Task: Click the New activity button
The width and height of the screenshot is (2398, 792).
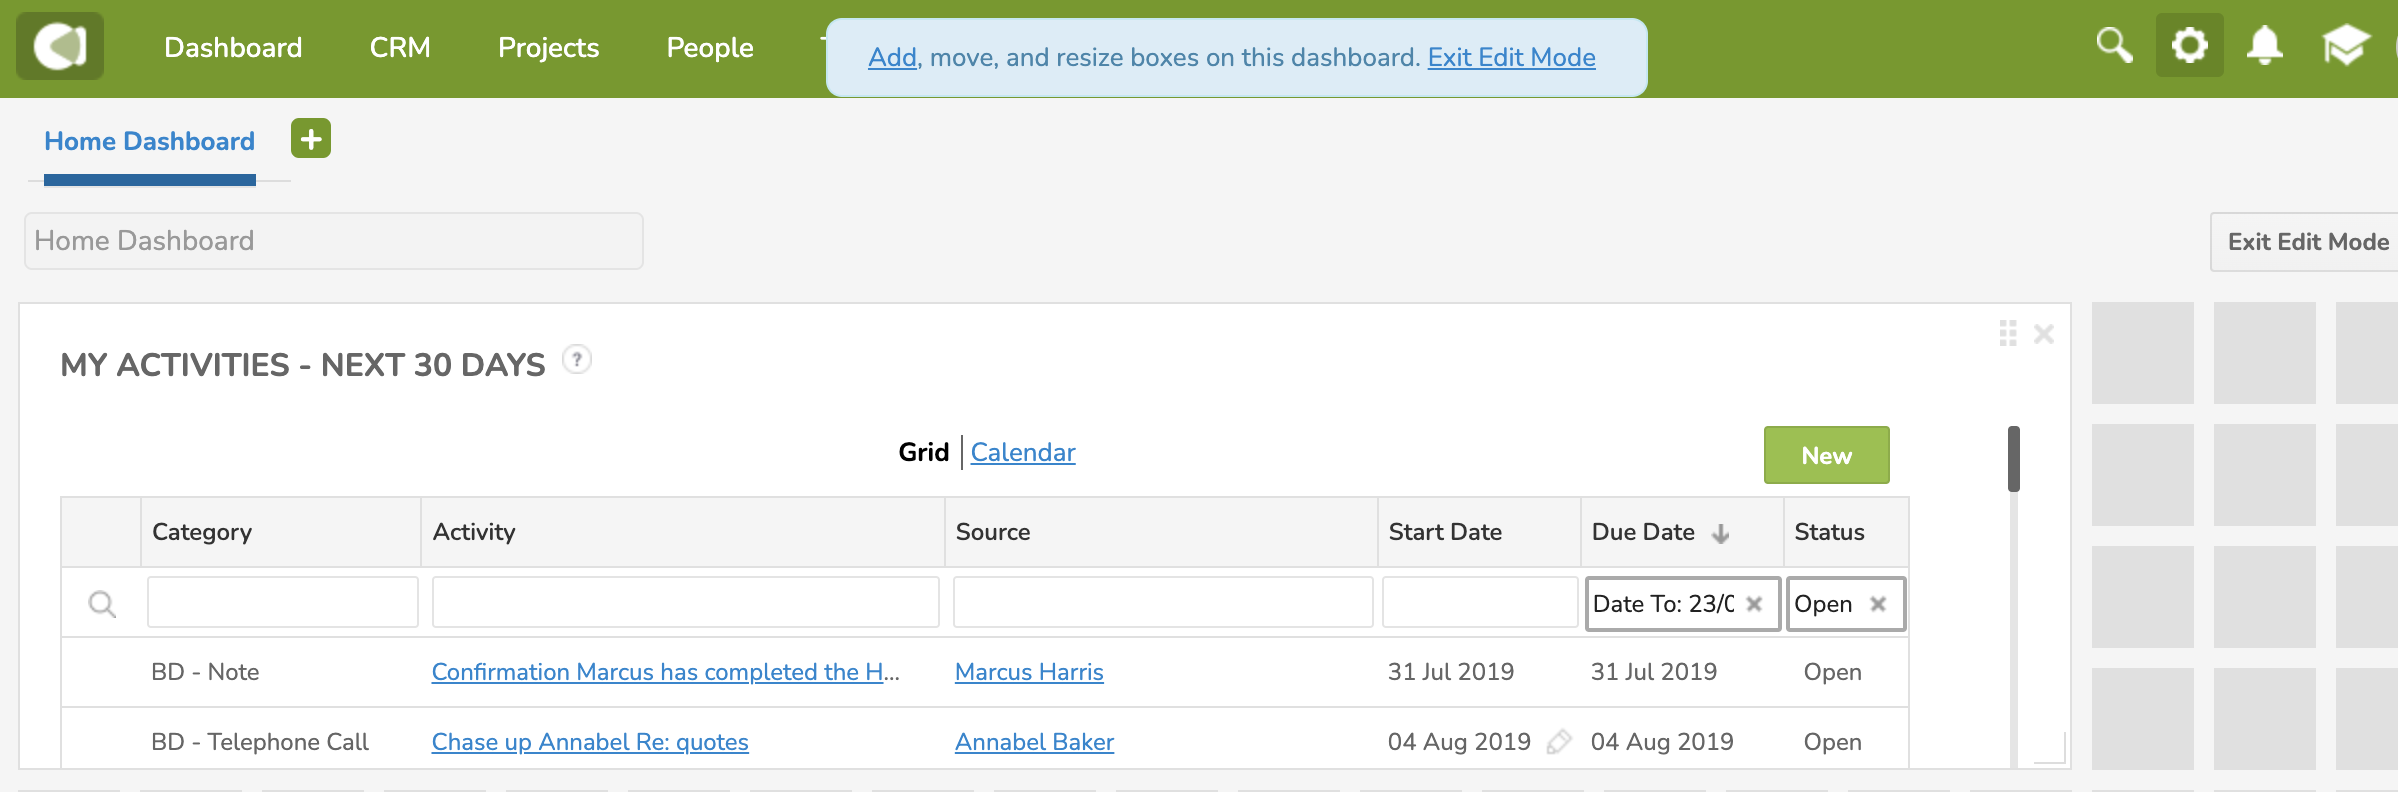Action: (x=1827, y=455)
